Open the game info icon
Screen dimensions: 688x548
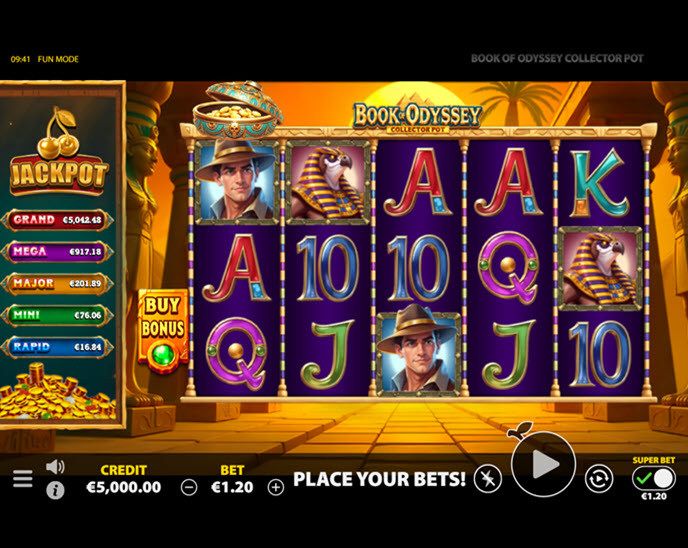(55, 490)
